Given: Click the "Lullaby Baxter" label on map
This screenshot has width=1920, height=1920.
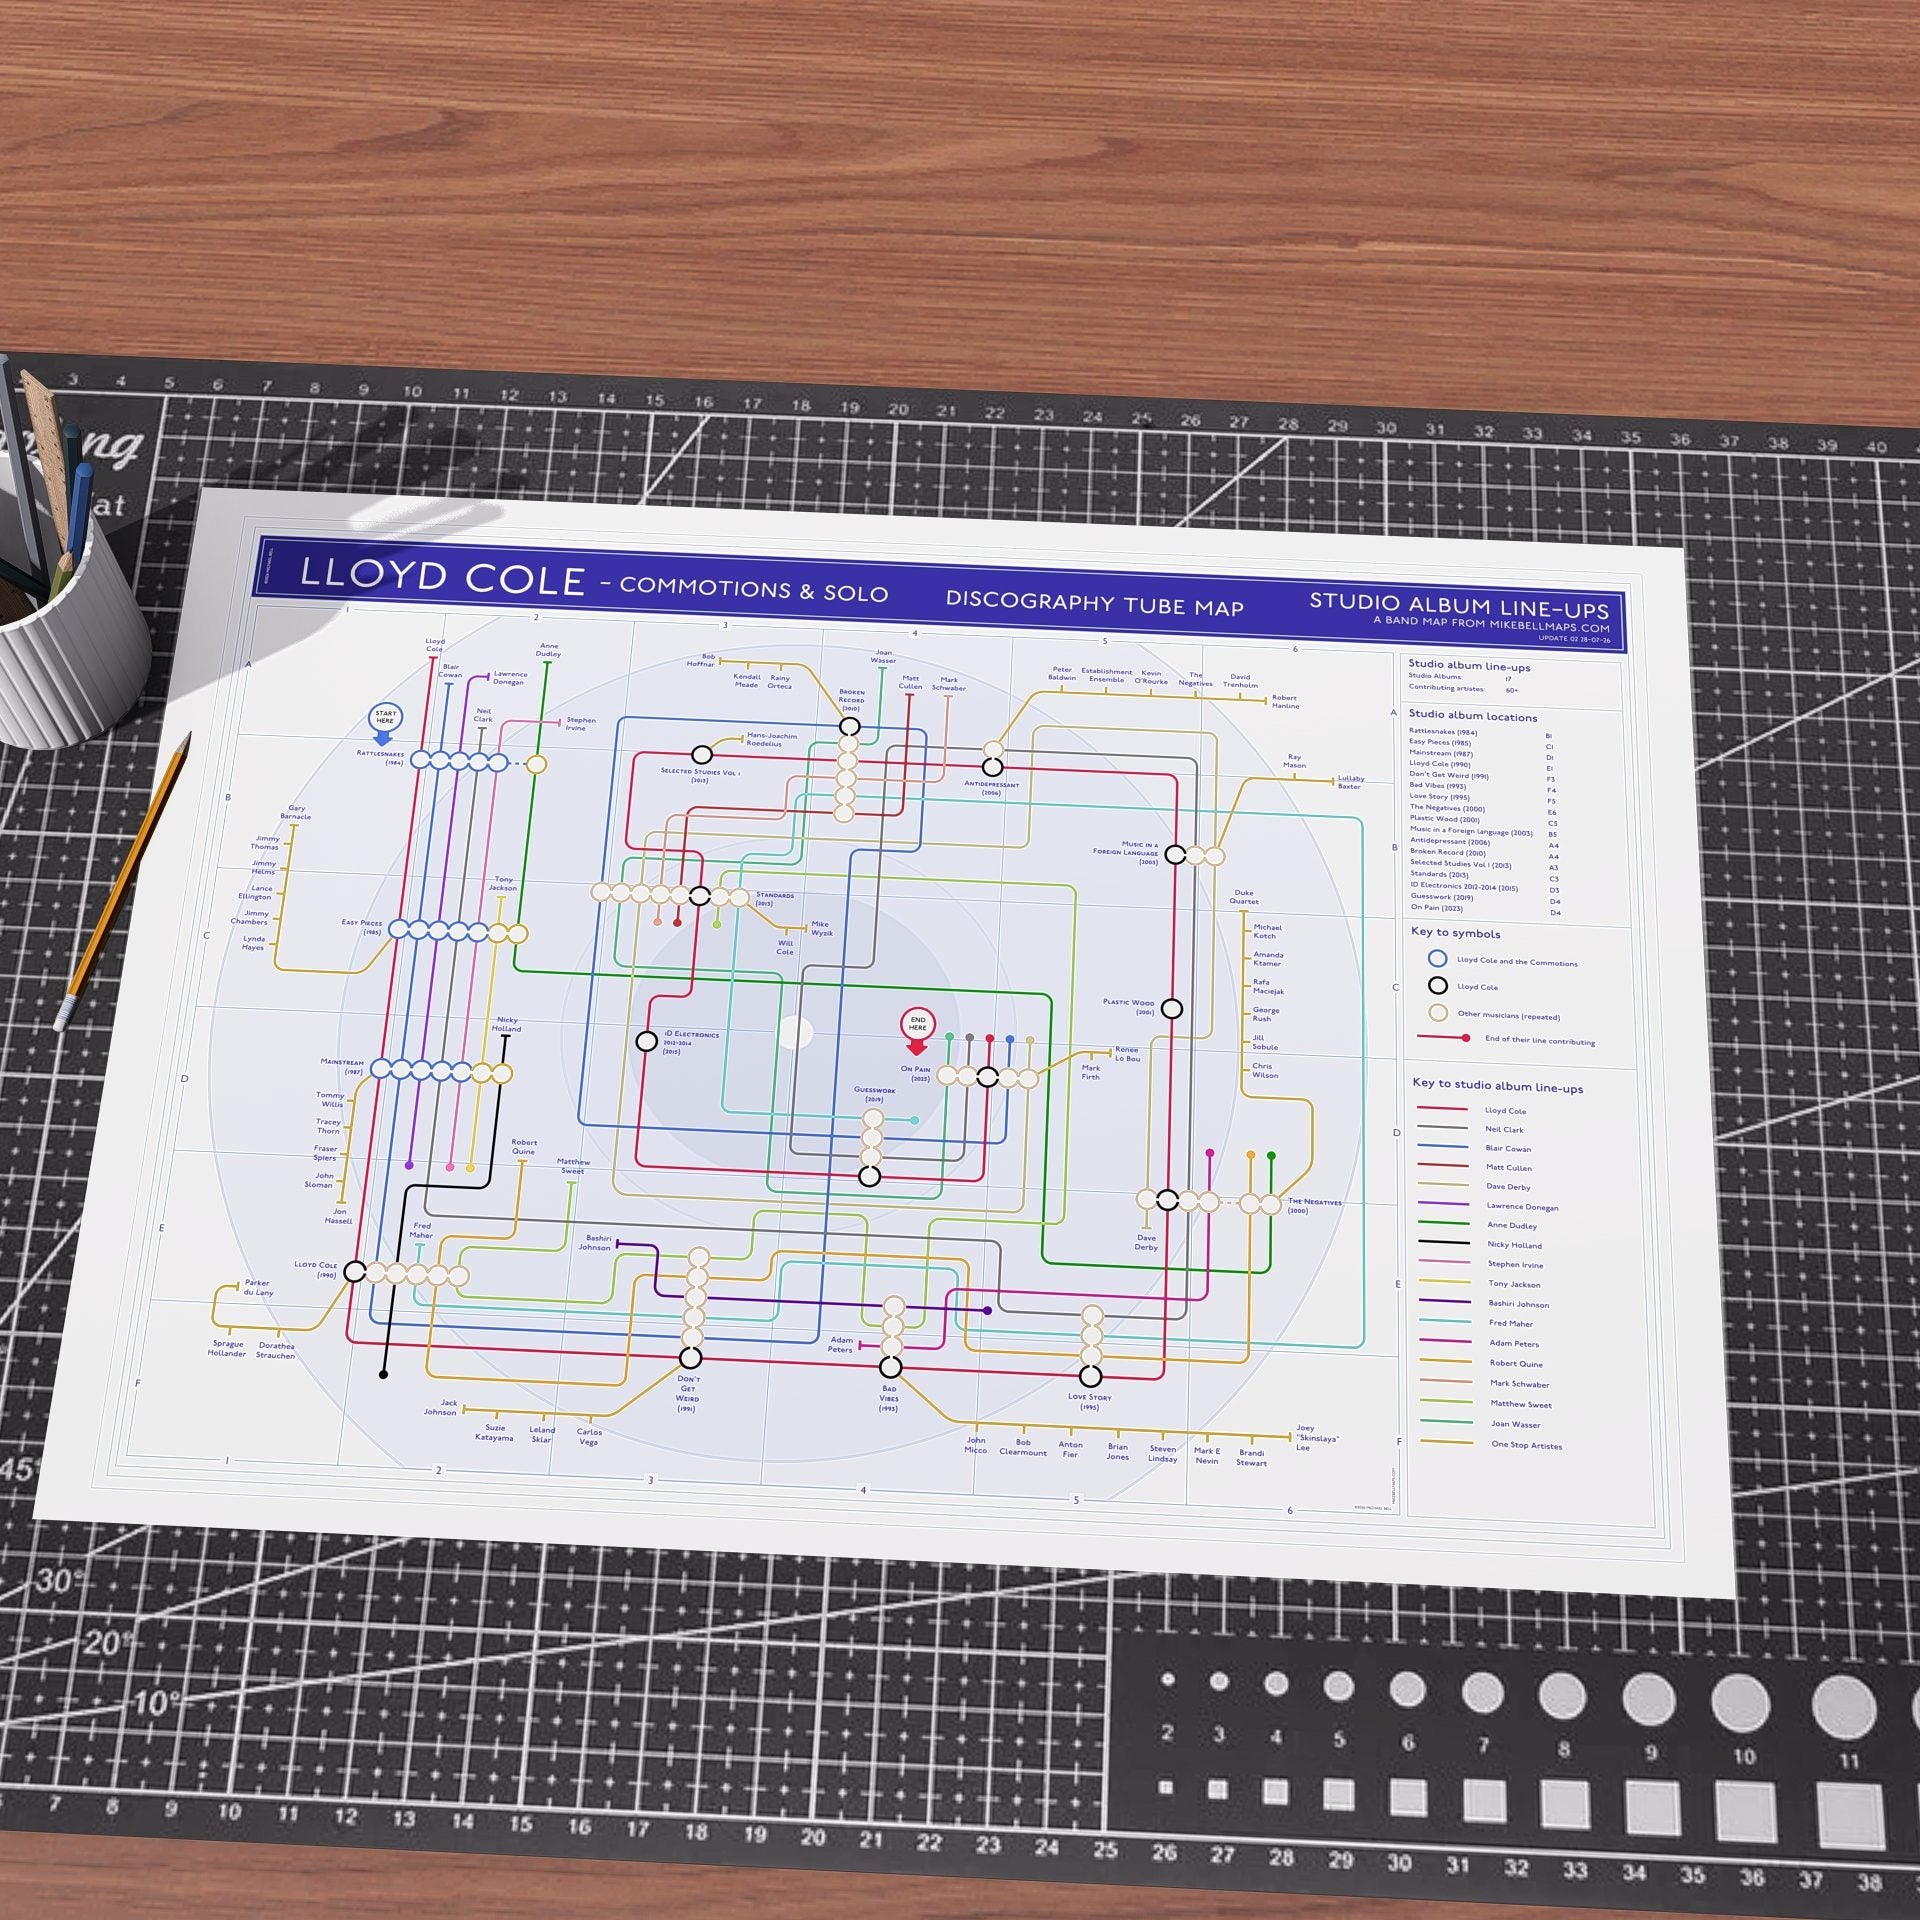Looking at the screenshot, I should coord(1351,782).
